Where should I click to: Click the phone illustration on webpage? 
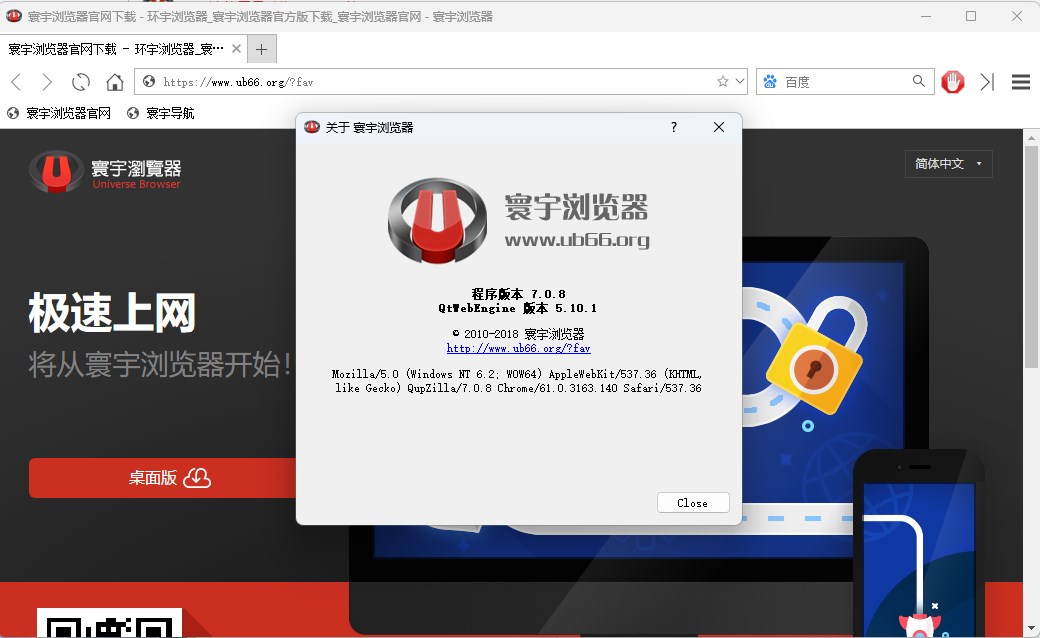(919, 544)
